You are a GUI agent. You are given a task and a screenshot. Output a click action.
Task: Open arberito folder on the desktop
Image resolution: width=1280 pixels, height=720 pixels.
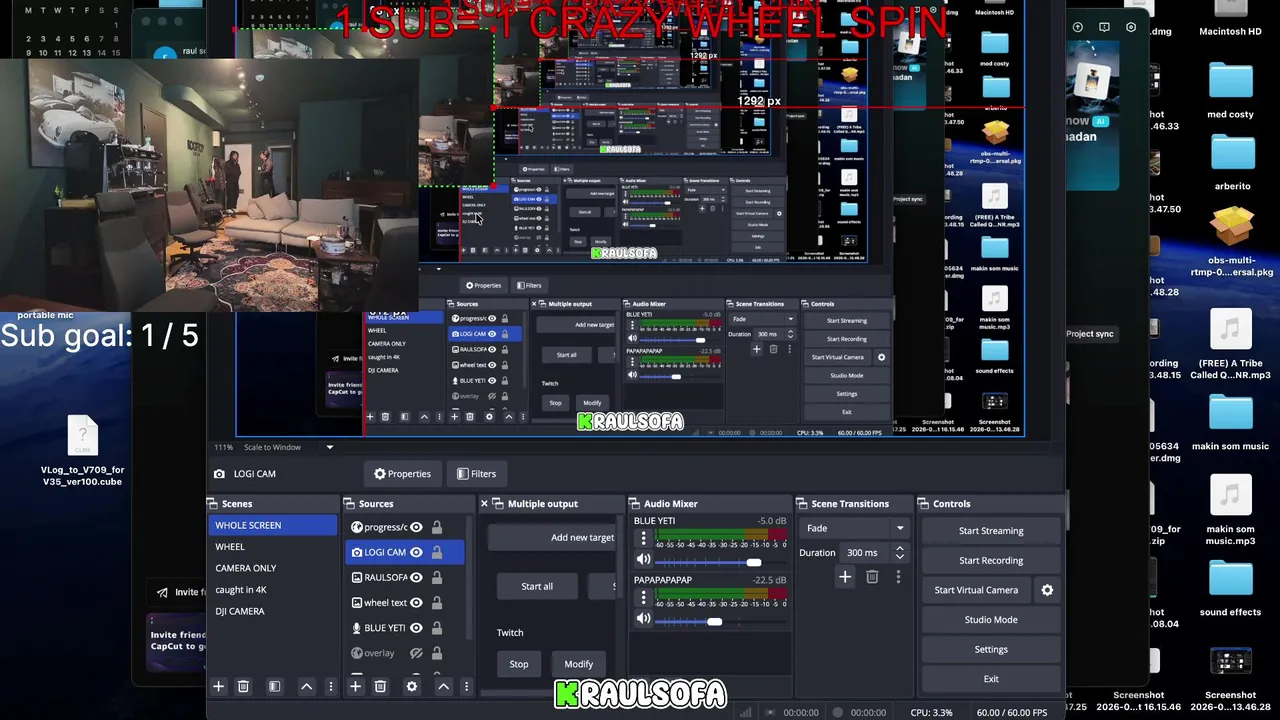[x=1232, y=164]
